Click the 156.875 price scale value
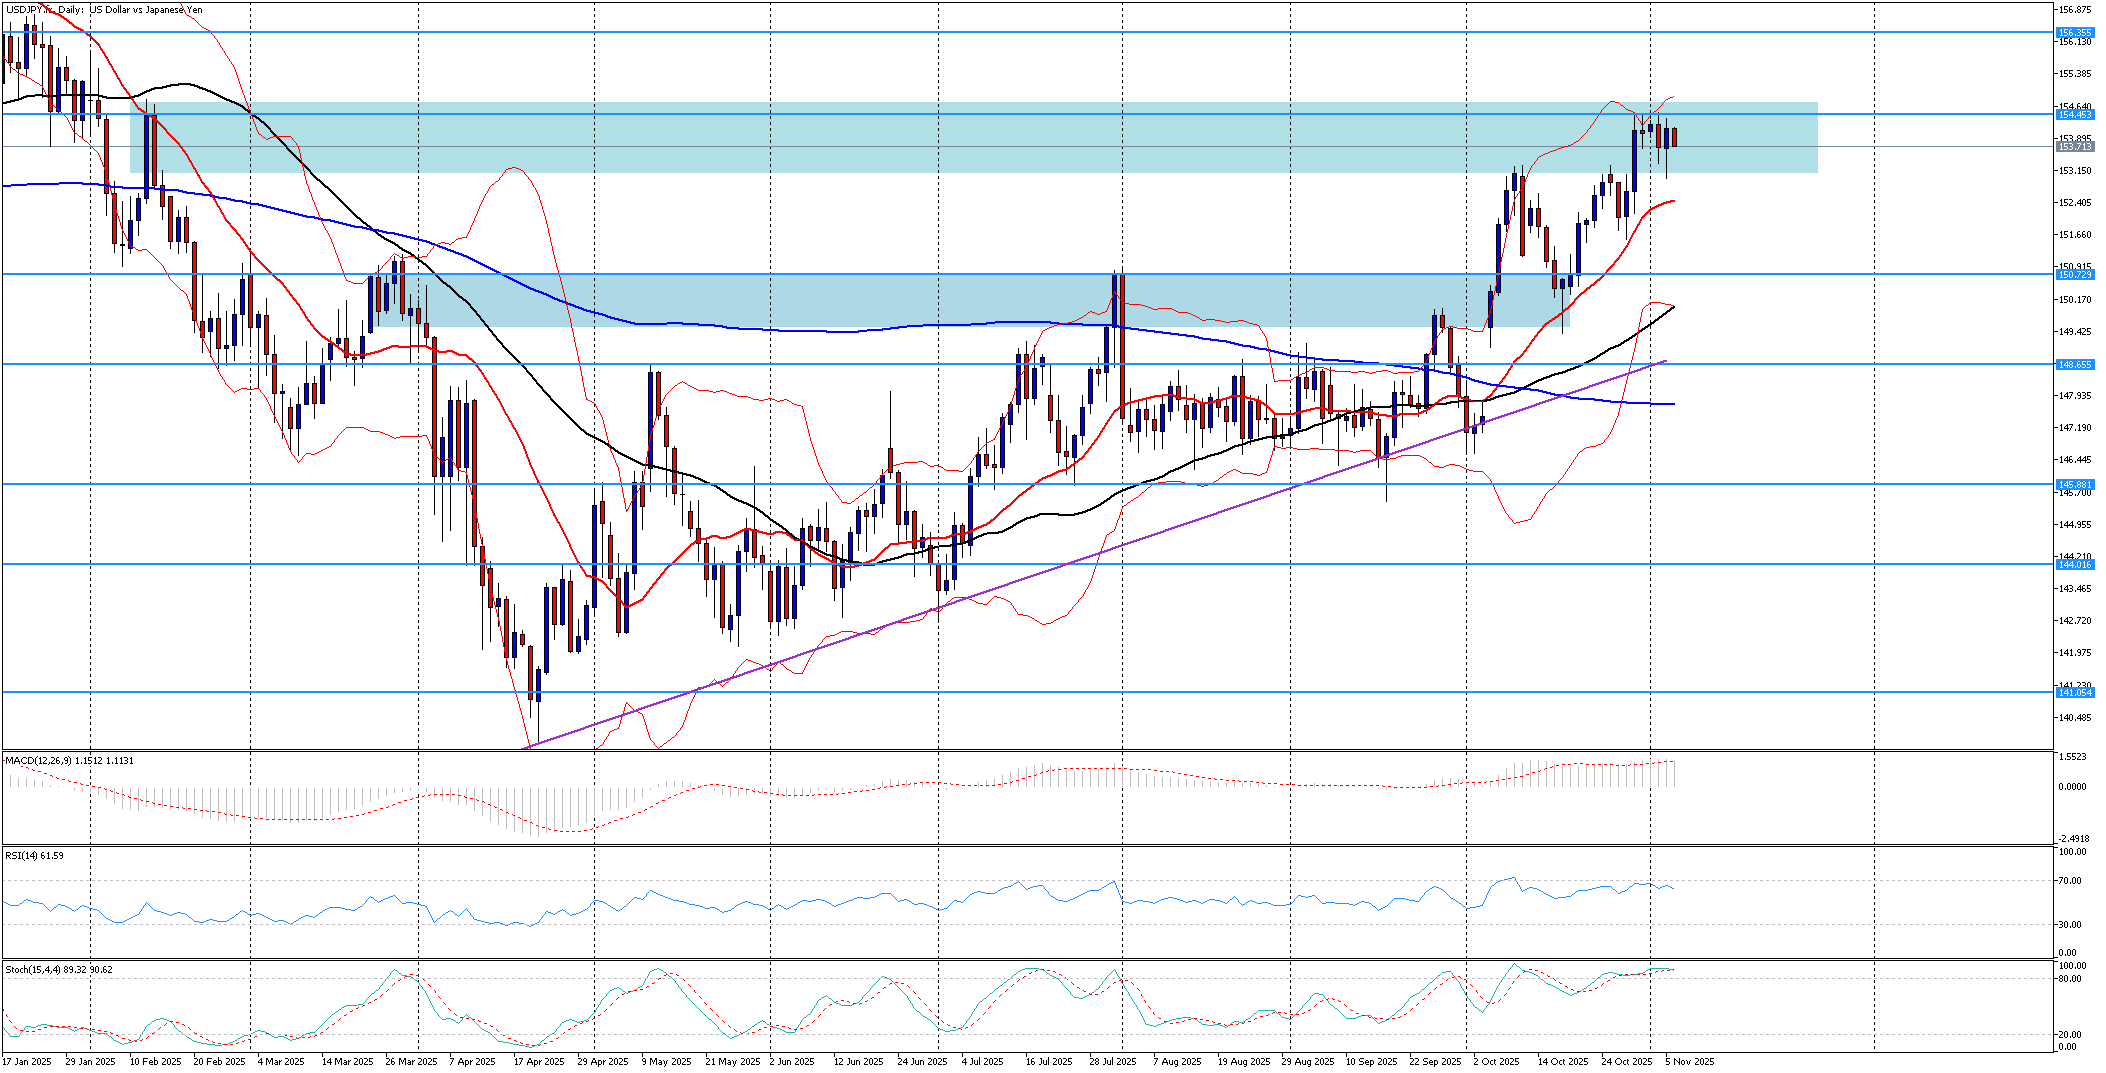 (2075, 9)
